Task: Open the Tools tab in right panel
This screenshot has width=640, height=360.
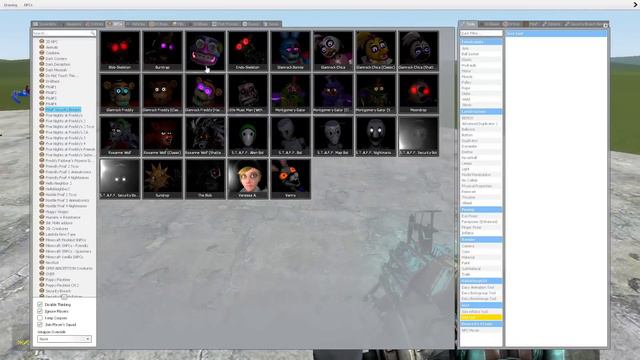Action: (469, 24)
